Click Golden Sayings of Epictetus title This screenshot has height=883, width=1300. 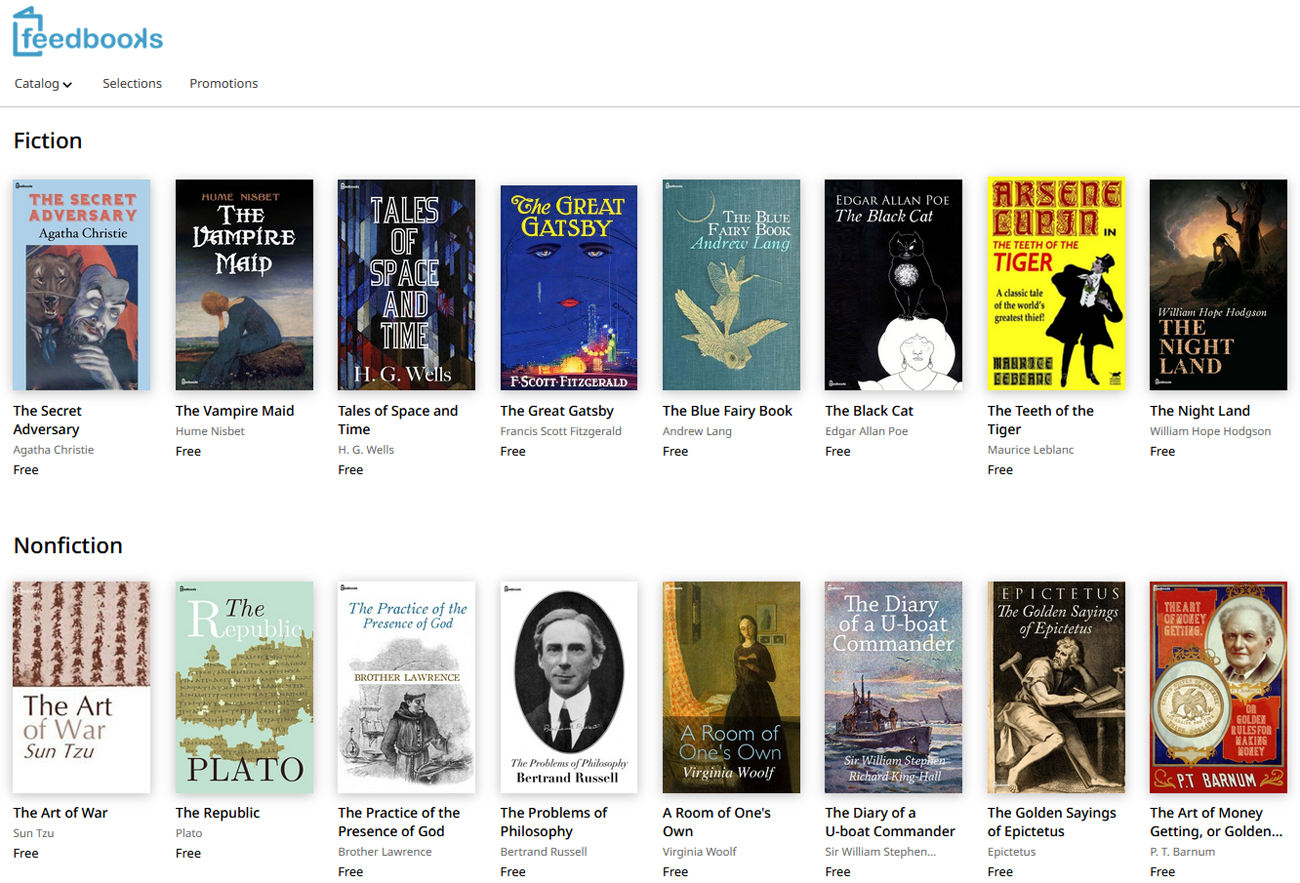click(1052, 822)
